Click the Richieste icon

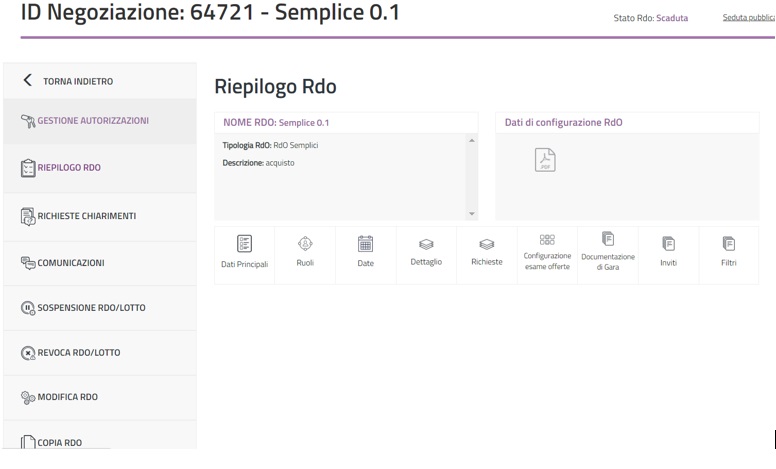coord(487,243)
